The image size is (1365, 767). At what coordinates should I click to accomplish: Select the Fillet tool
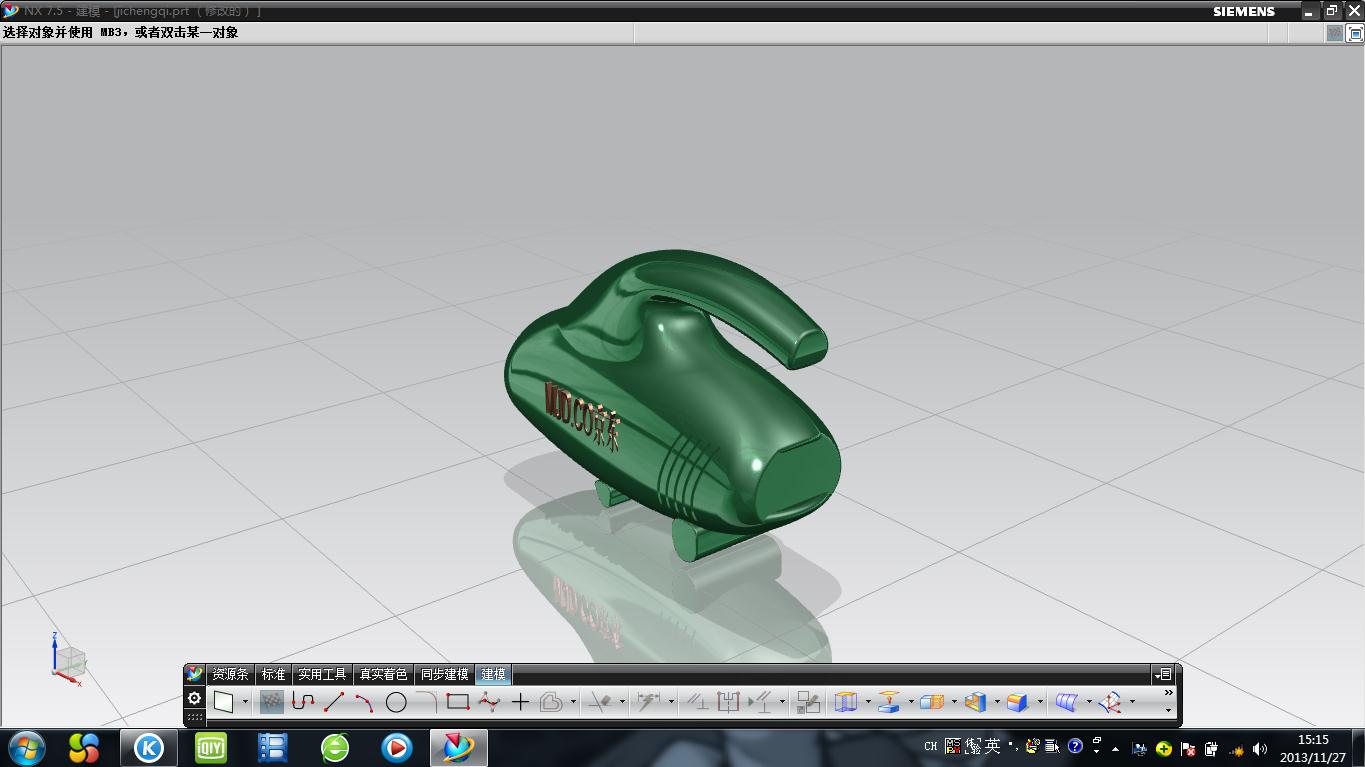pos(427,702)
